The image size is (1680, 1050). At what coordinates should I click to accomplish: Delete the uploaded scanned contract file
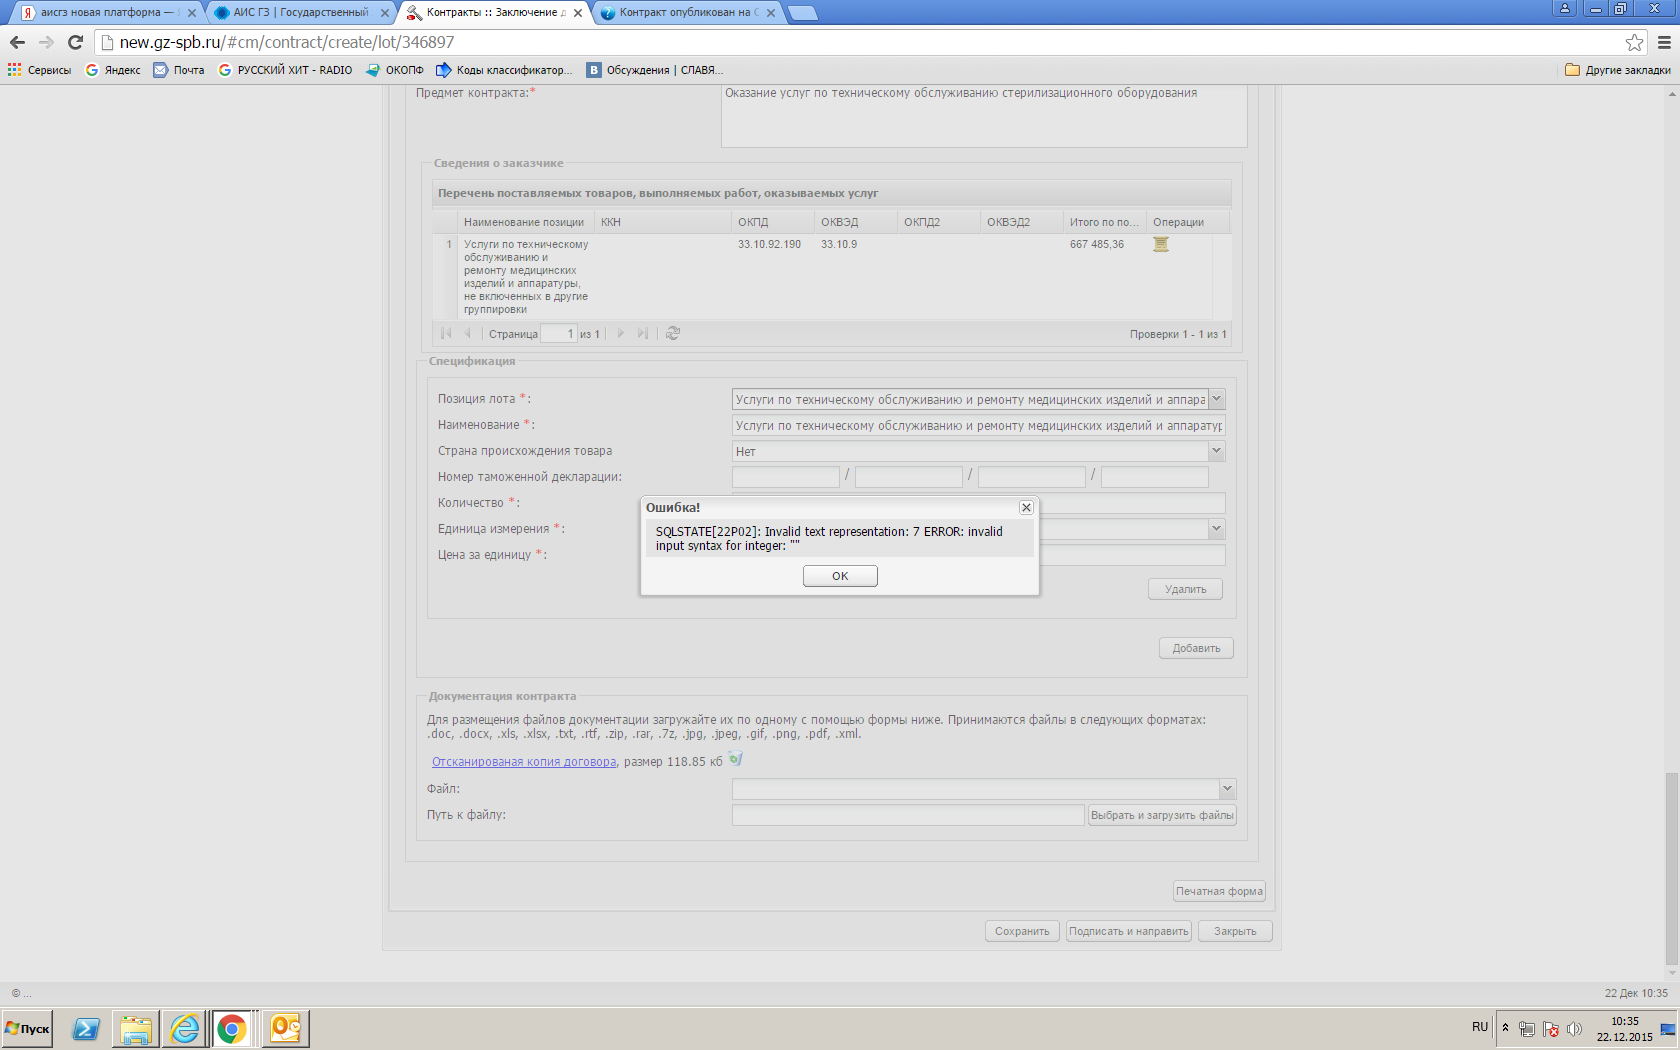point(736,760)
